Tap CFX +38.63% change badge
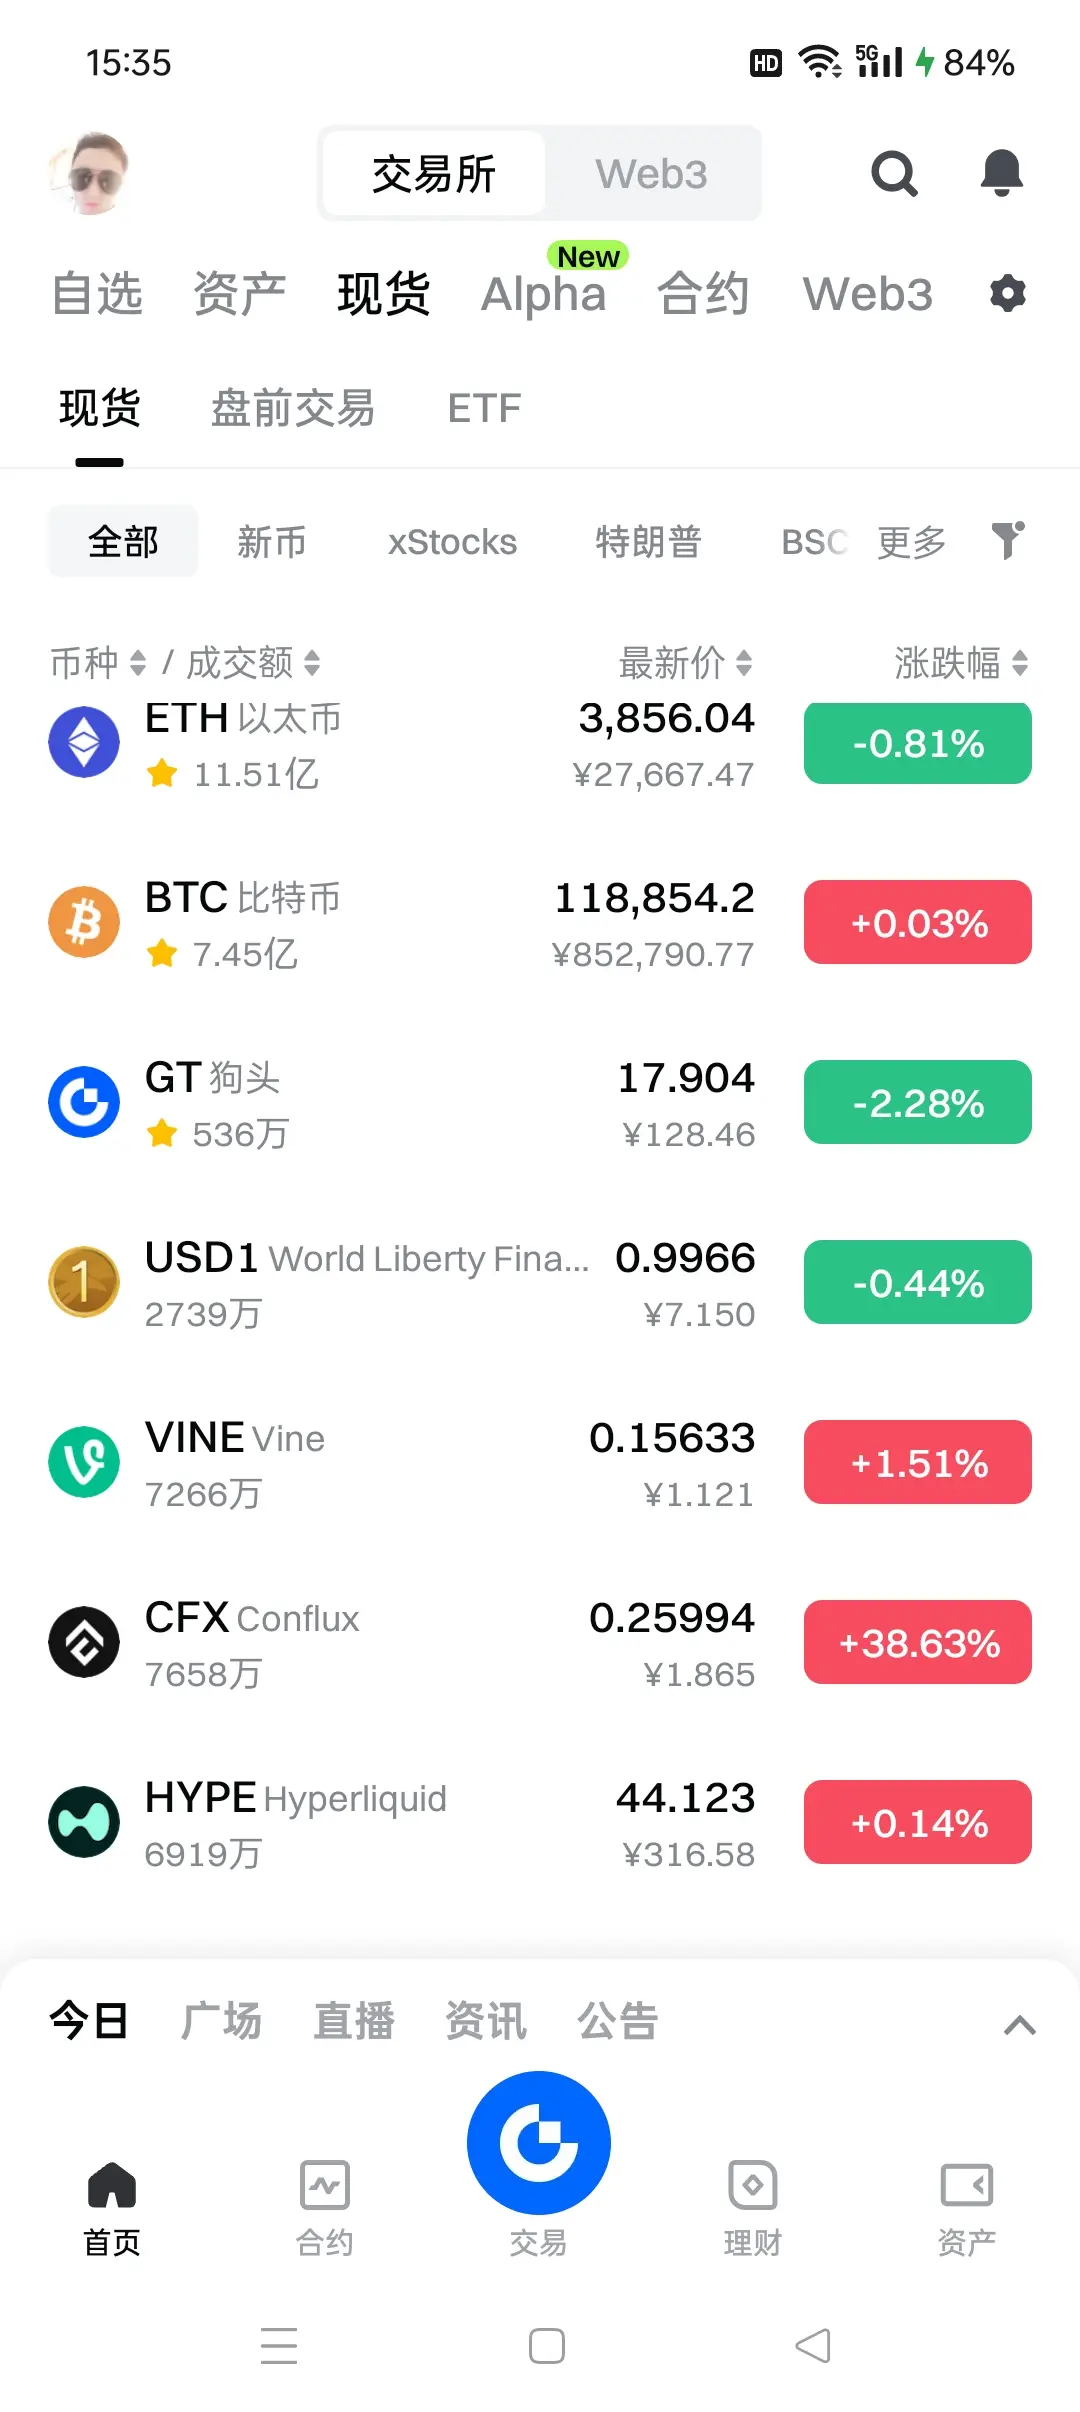Screen dimensions: 1080x2412 coord(918,1642)
